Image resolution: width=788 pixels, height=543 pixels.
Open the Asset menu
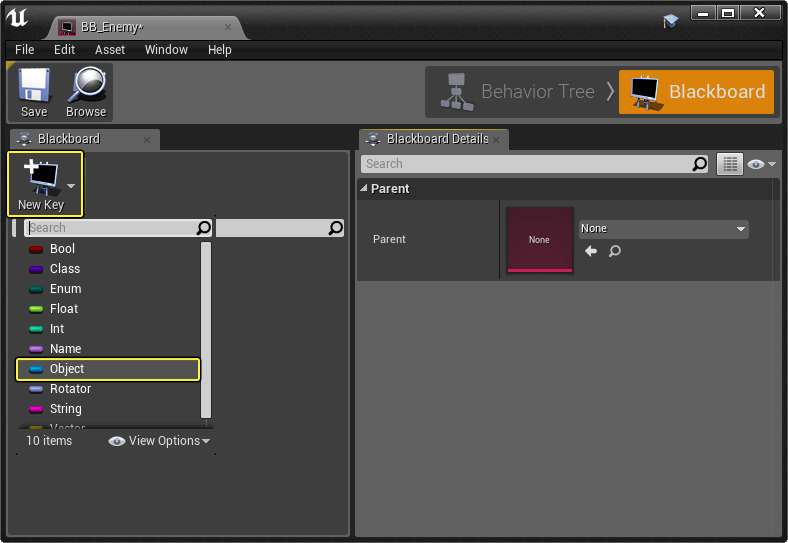pyautogui.click(x=110, y=50)
